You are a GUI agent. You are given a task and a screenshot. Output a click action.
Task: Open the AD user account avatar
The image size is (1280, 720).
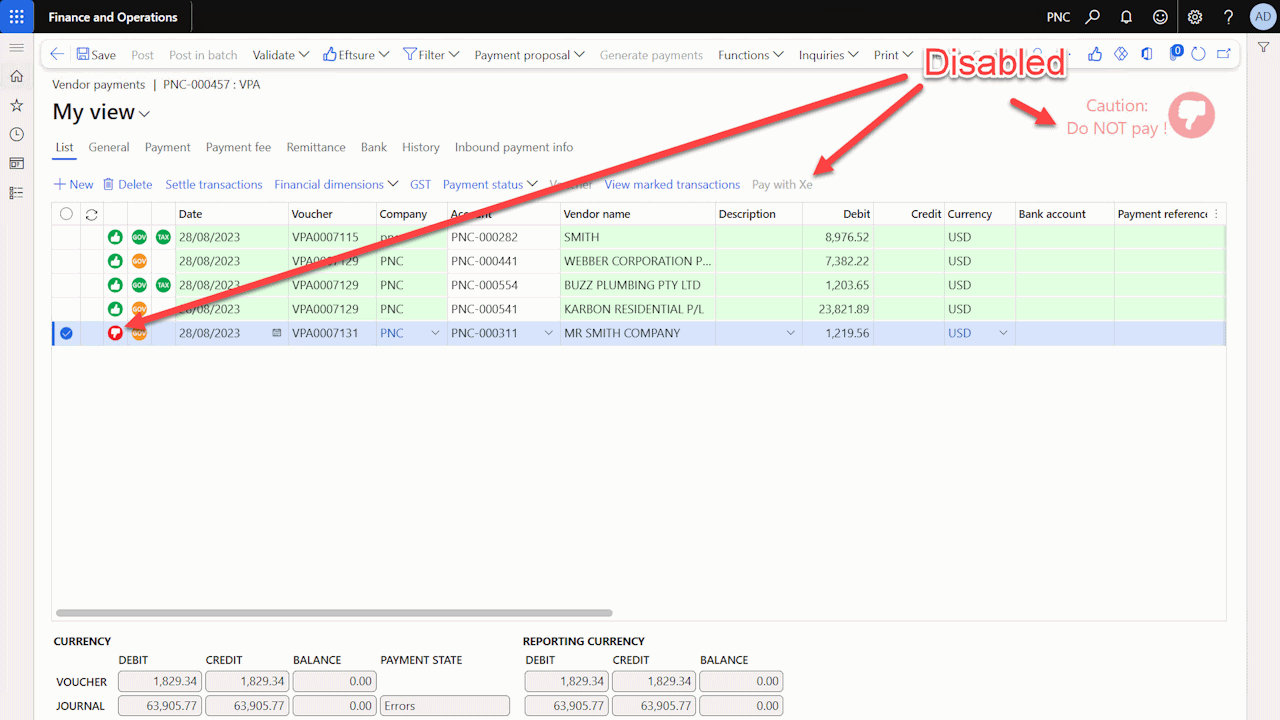(x=1262, y=17)
